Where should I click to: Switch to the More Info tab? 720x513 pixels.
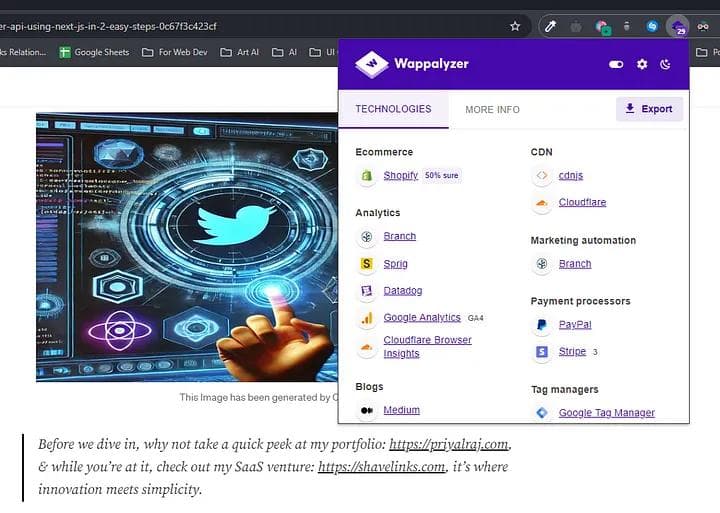[492, 110]
